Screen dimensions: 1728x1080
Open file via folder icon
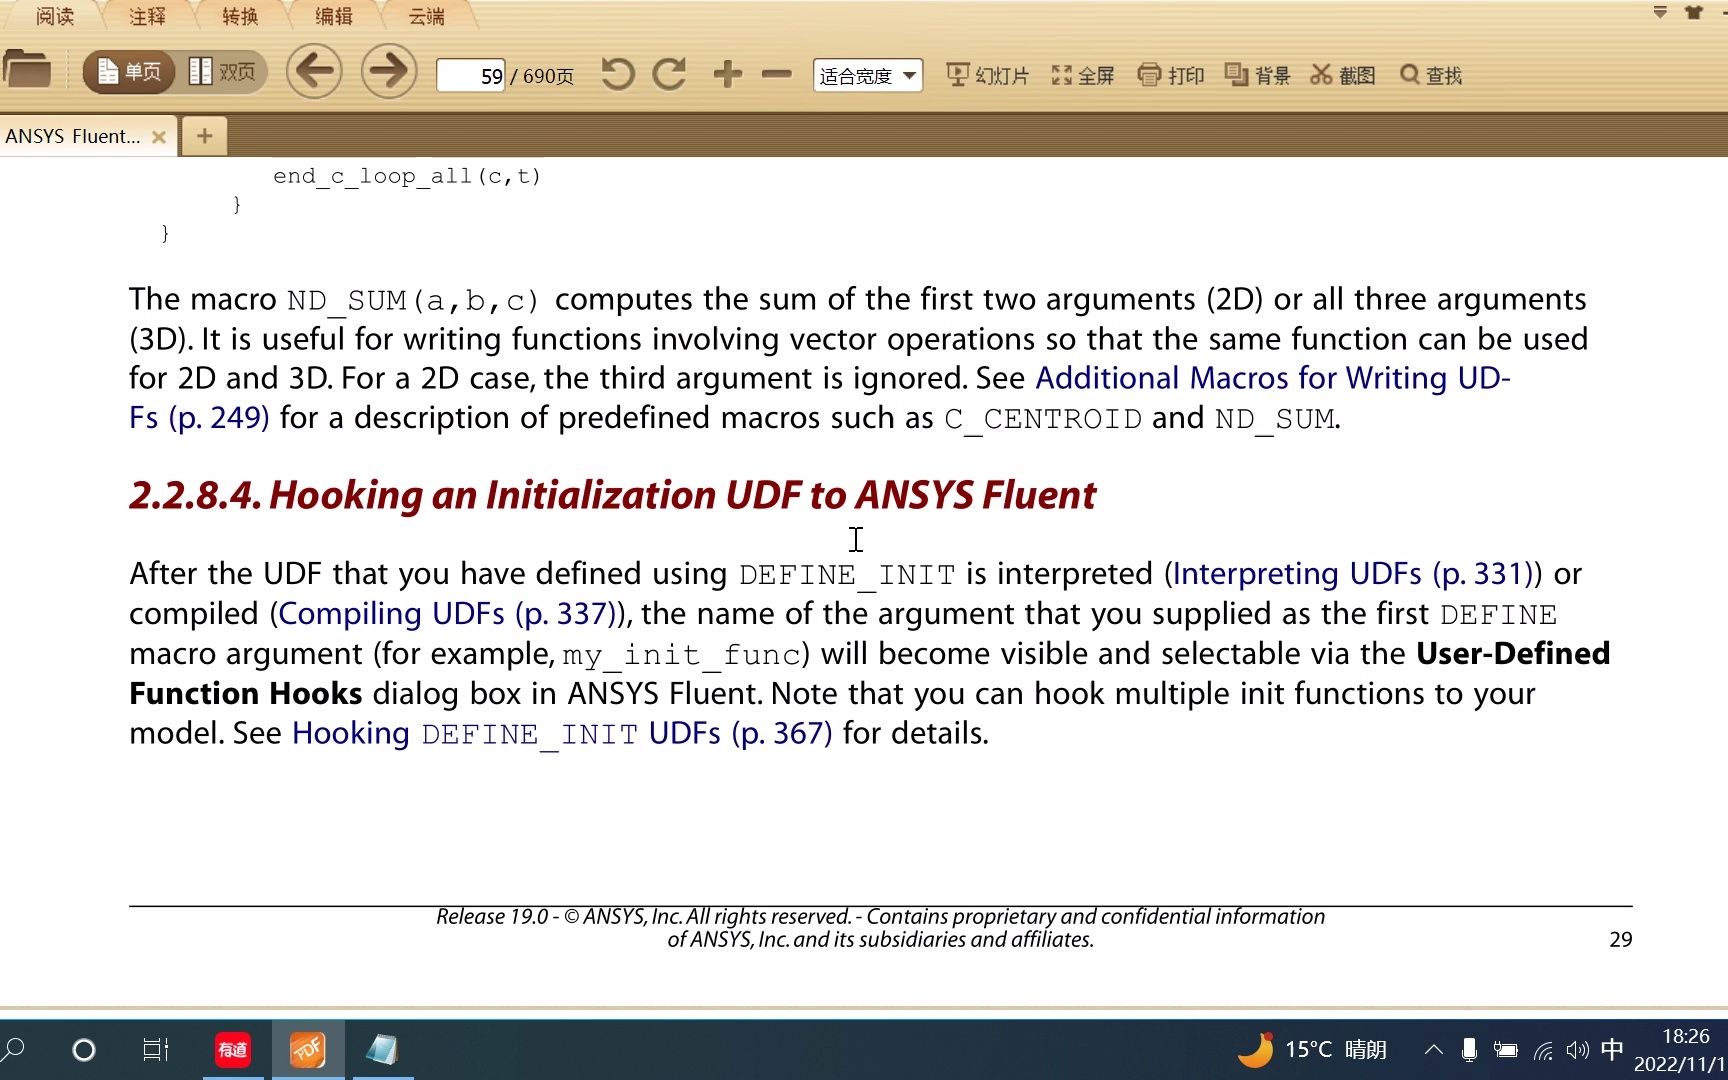pos(27,70)
